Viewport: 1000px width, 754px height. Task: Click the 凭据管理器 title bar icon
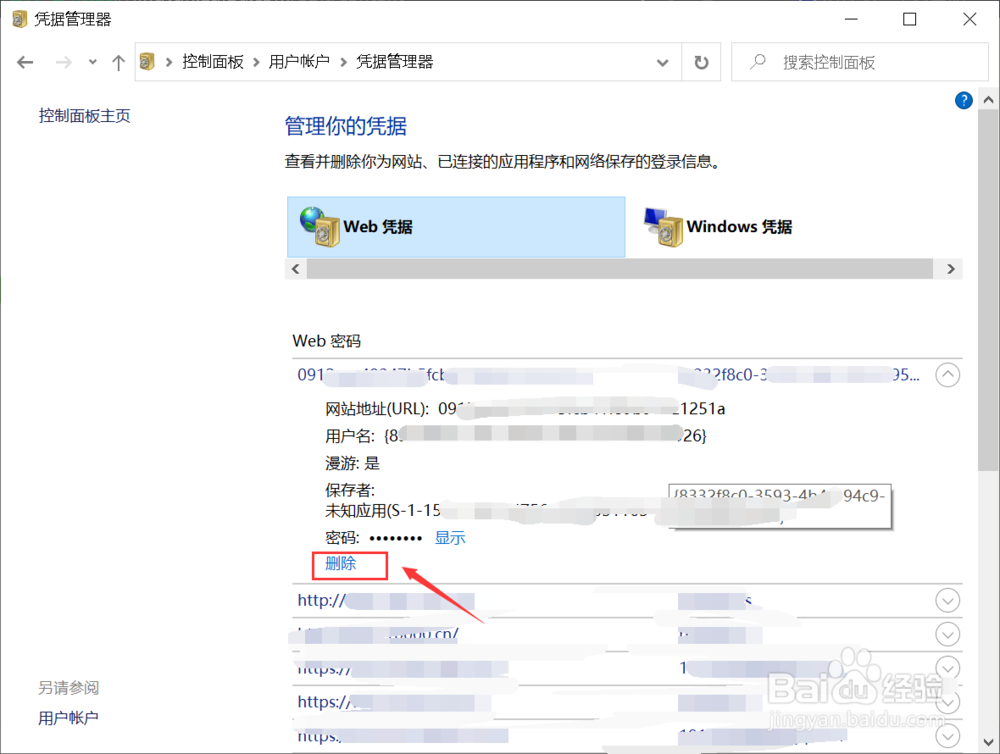tap(18, 18)
